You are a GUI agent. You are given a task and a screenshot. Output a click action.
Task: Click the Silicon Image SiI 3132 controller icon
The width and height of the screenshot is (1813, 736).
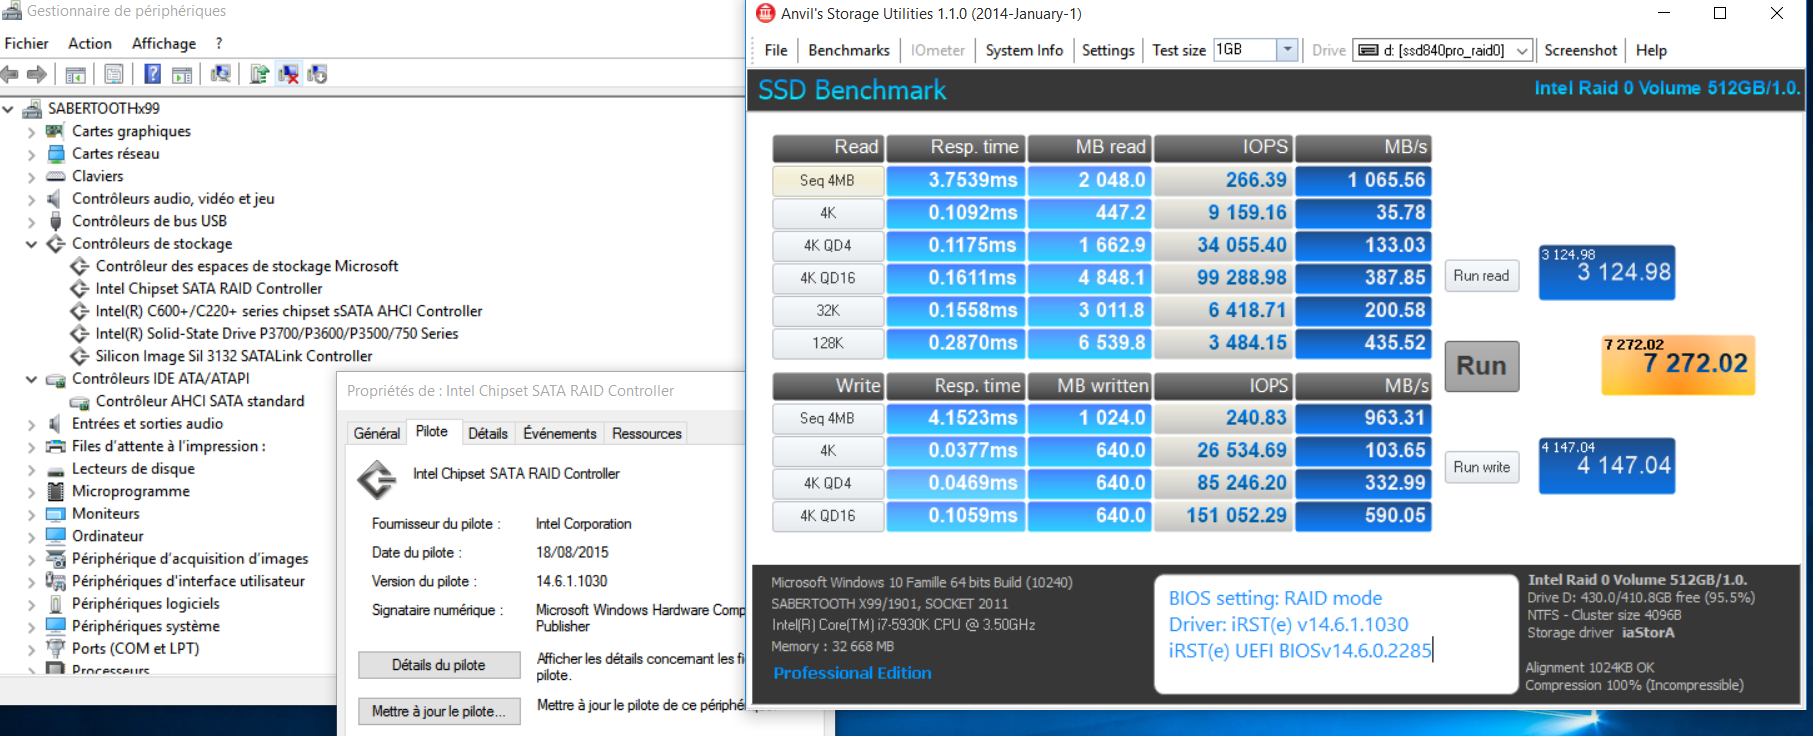click(x=80, y=356)
